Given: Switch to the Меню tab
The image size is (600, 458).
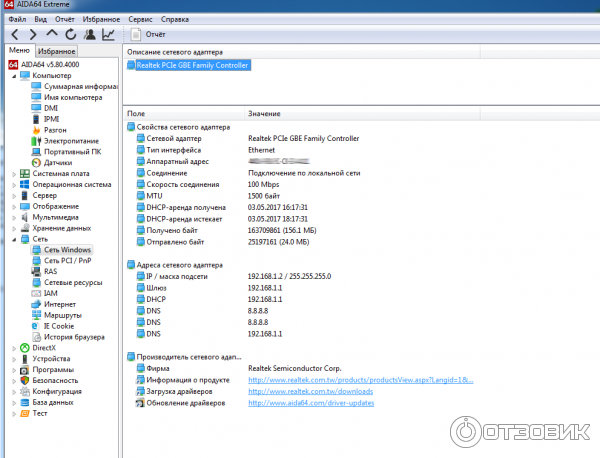Looking at the screenshot, I should click(19, 51).
